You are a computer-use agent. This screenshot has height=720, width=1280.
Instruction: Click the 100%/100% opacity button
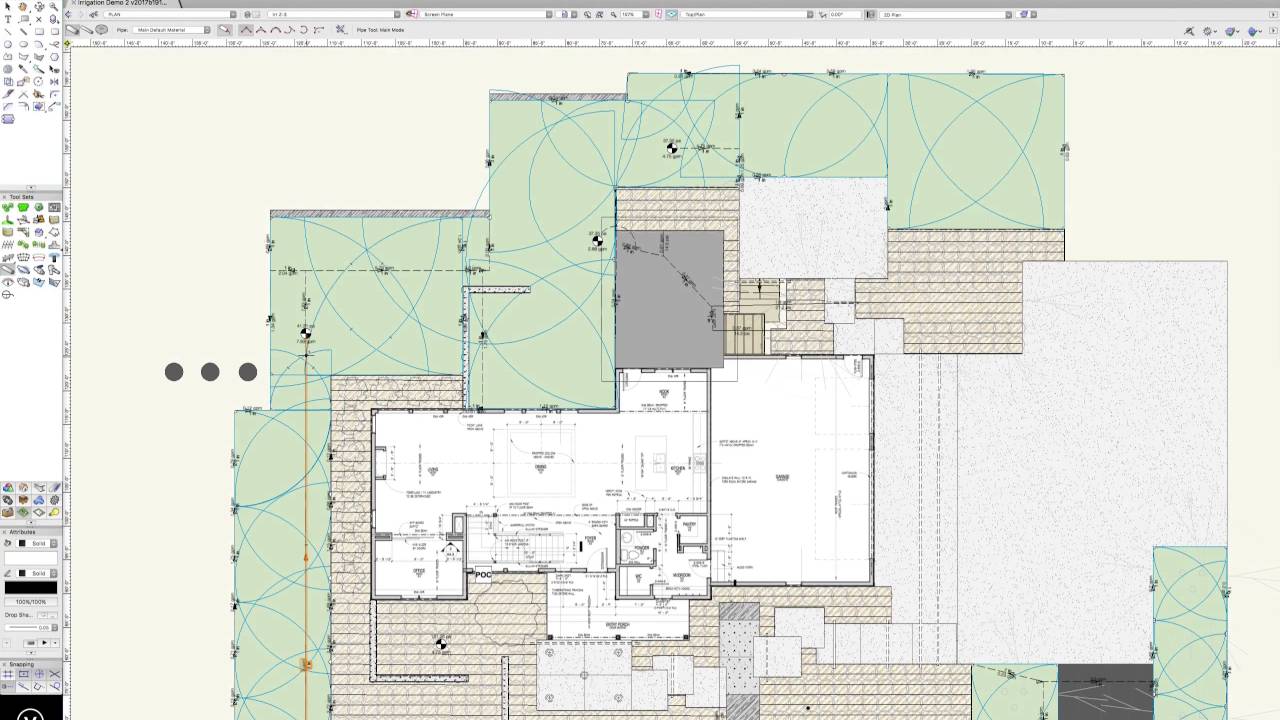pos(31,601)
